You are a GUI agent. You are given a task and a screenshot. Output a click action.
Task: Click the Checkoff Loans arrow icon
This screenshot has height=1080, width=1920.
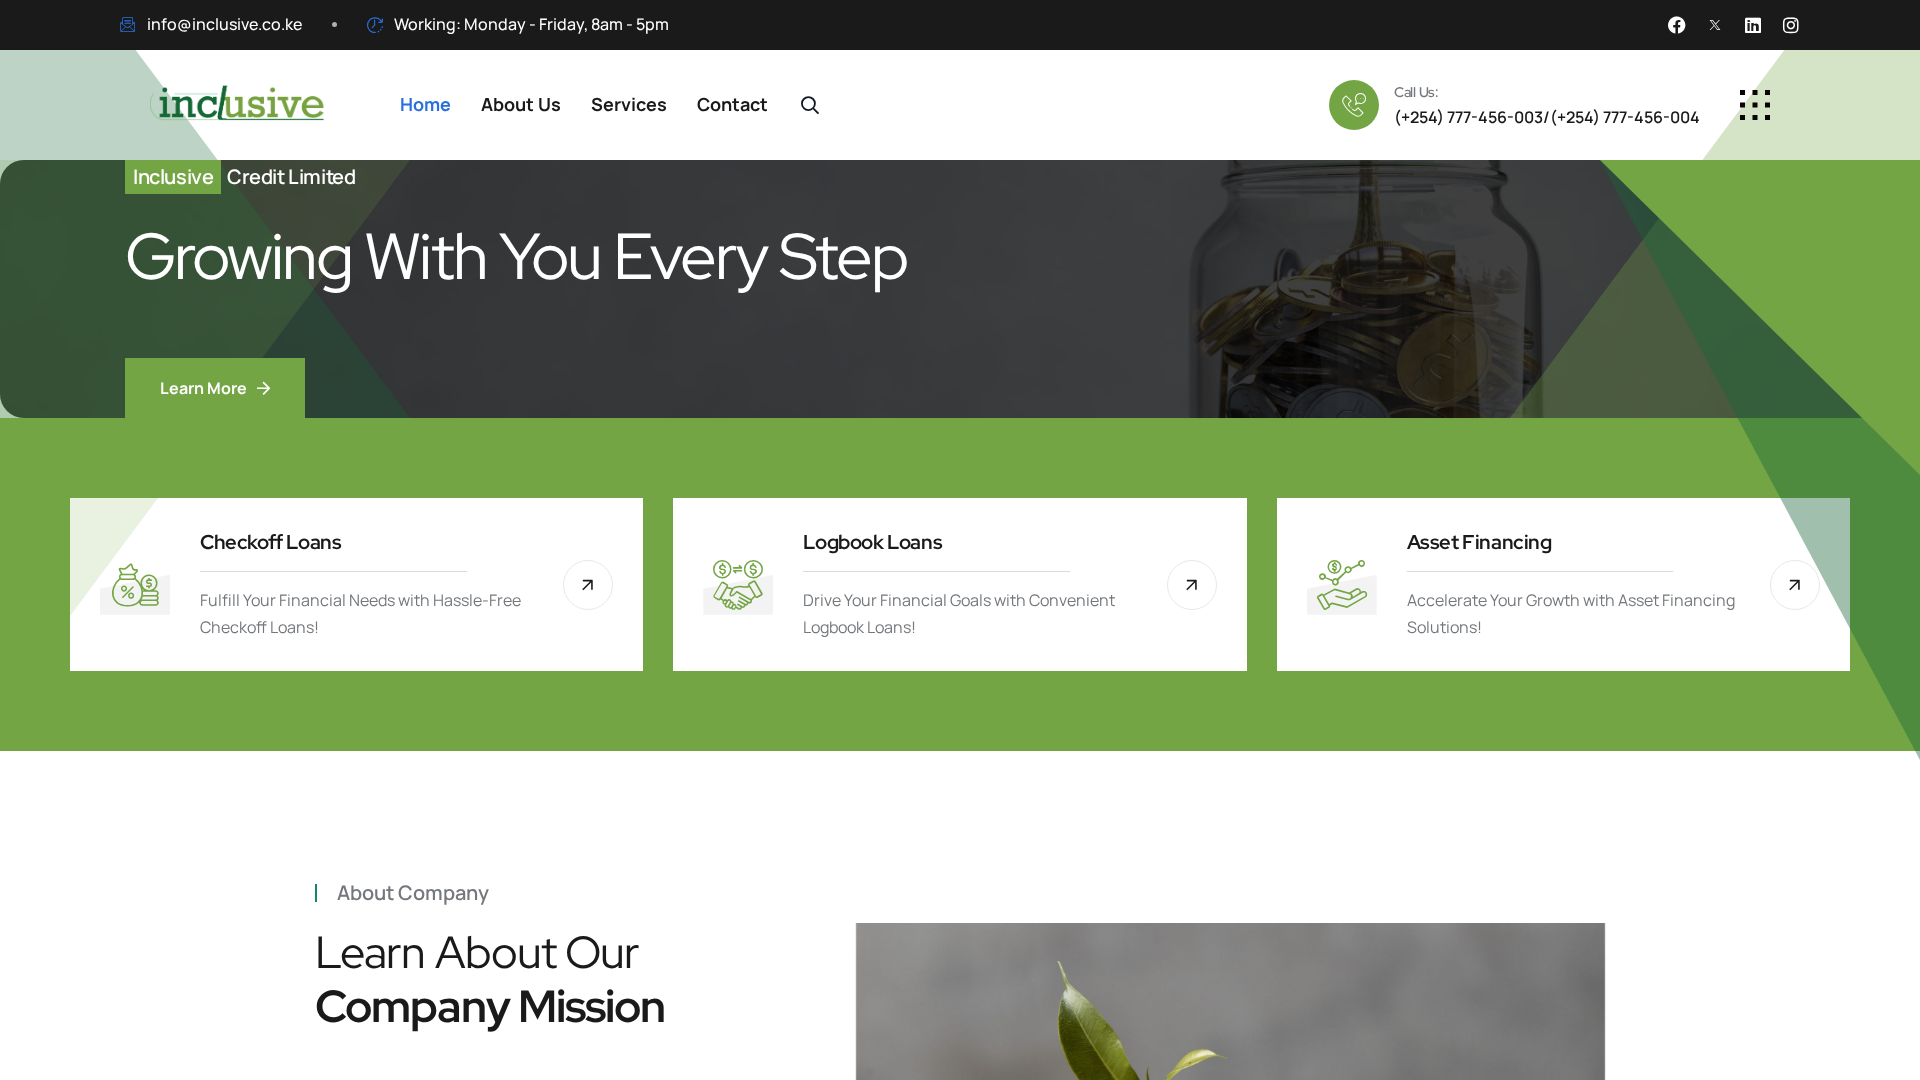pos(588,585)
